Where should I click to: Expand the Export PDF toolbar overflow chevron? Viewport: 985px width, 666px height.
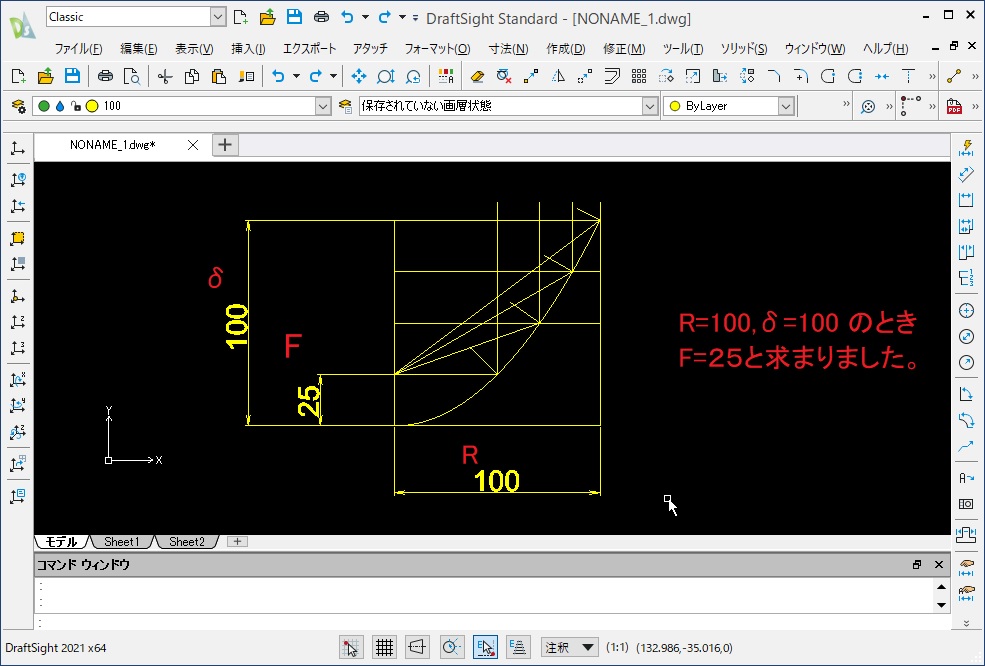[x=975, y=106]
